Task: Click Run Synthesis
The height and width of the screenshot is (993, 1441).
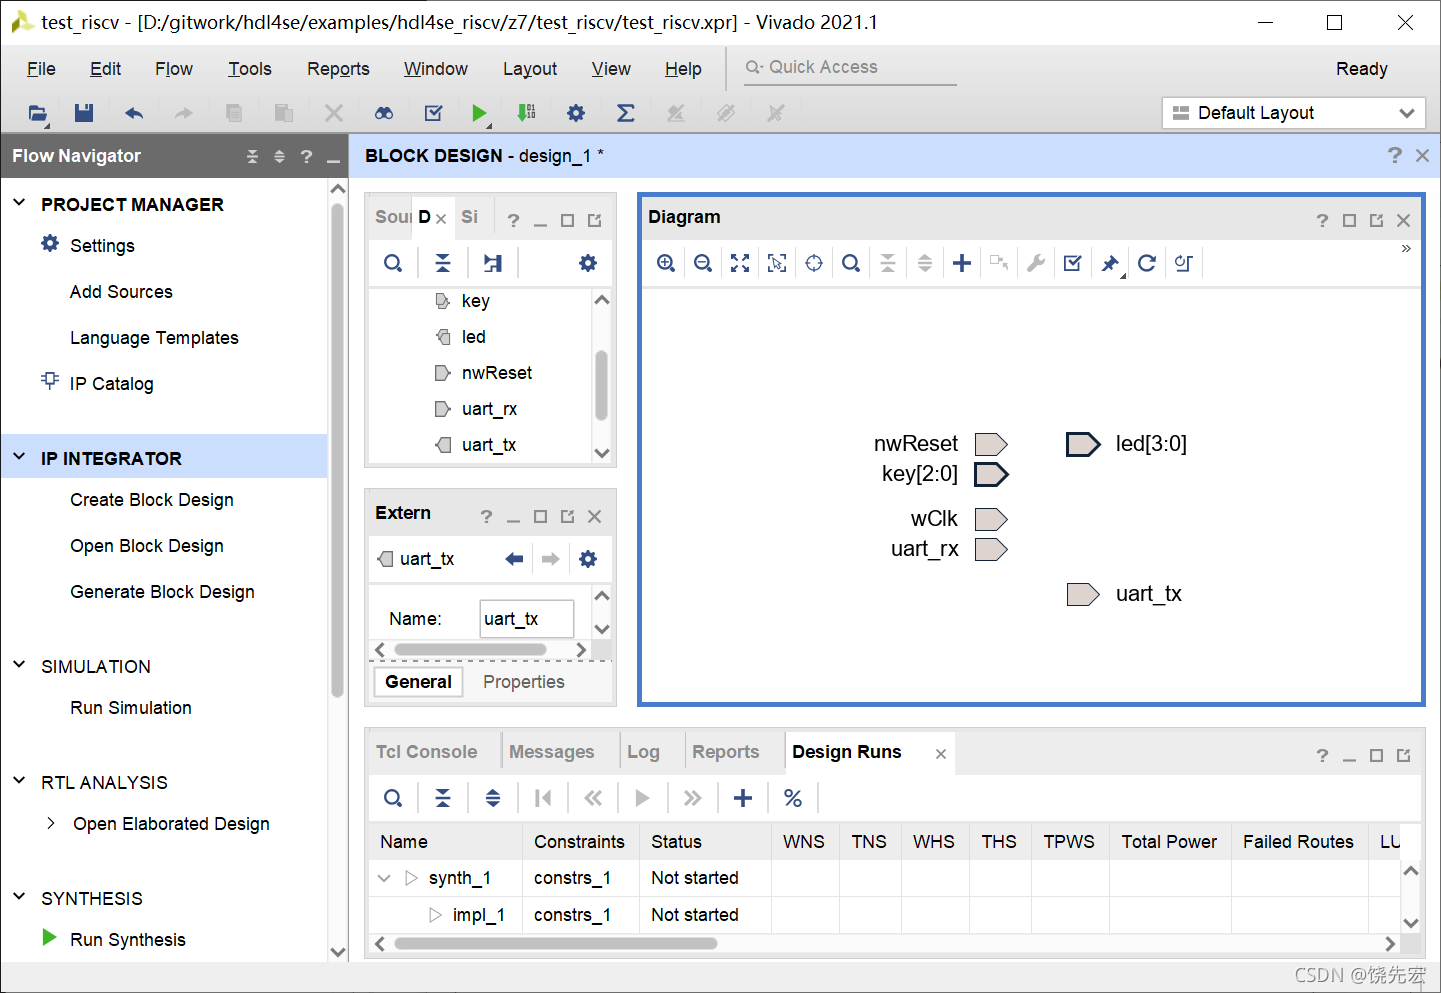Action: click(x=128, y=940)
